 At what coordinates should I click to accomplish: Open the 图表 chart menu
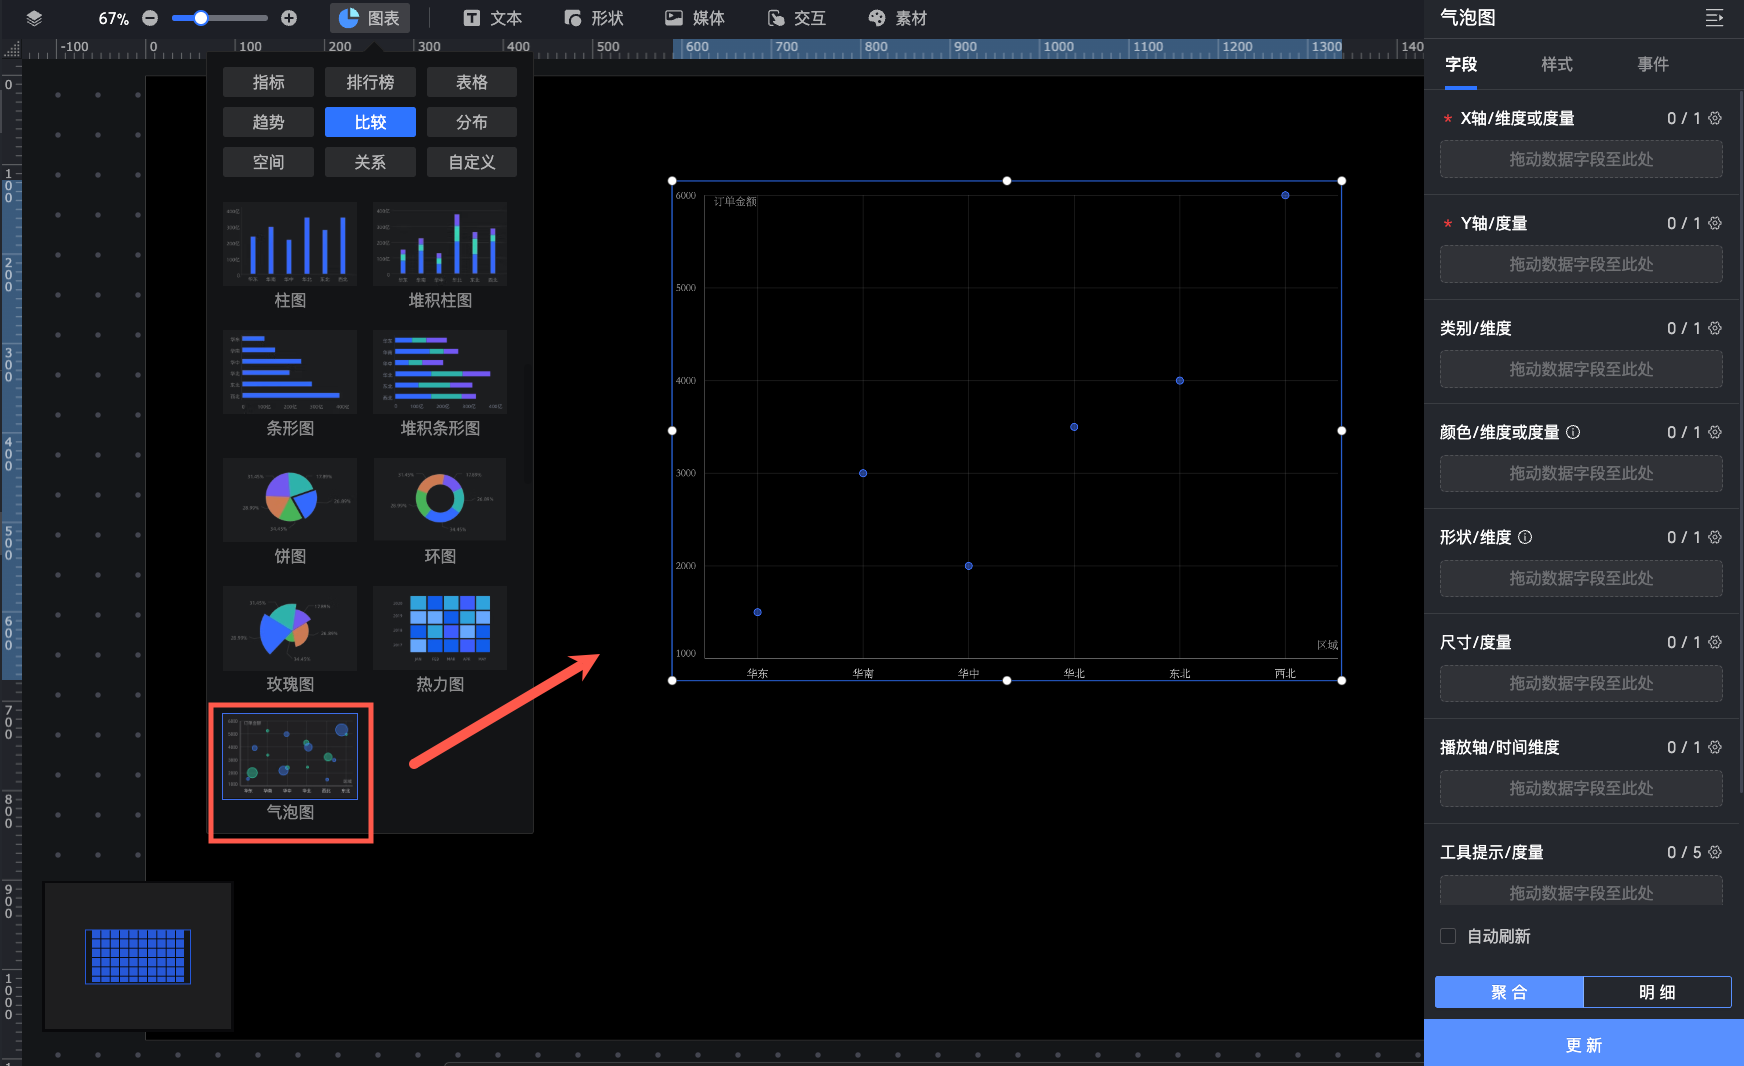pyautogui.click(x=370, y=18)
